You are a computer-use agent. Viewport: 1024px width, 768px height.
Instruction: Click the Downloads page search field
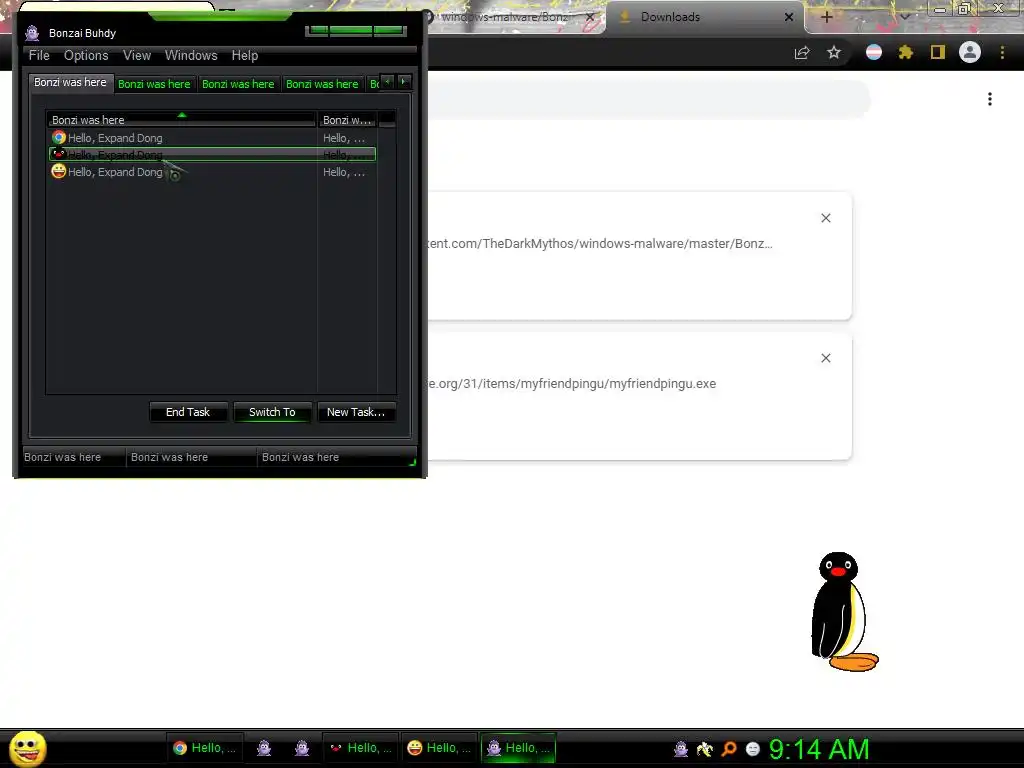pyautogui.click(x=648, y=99)
